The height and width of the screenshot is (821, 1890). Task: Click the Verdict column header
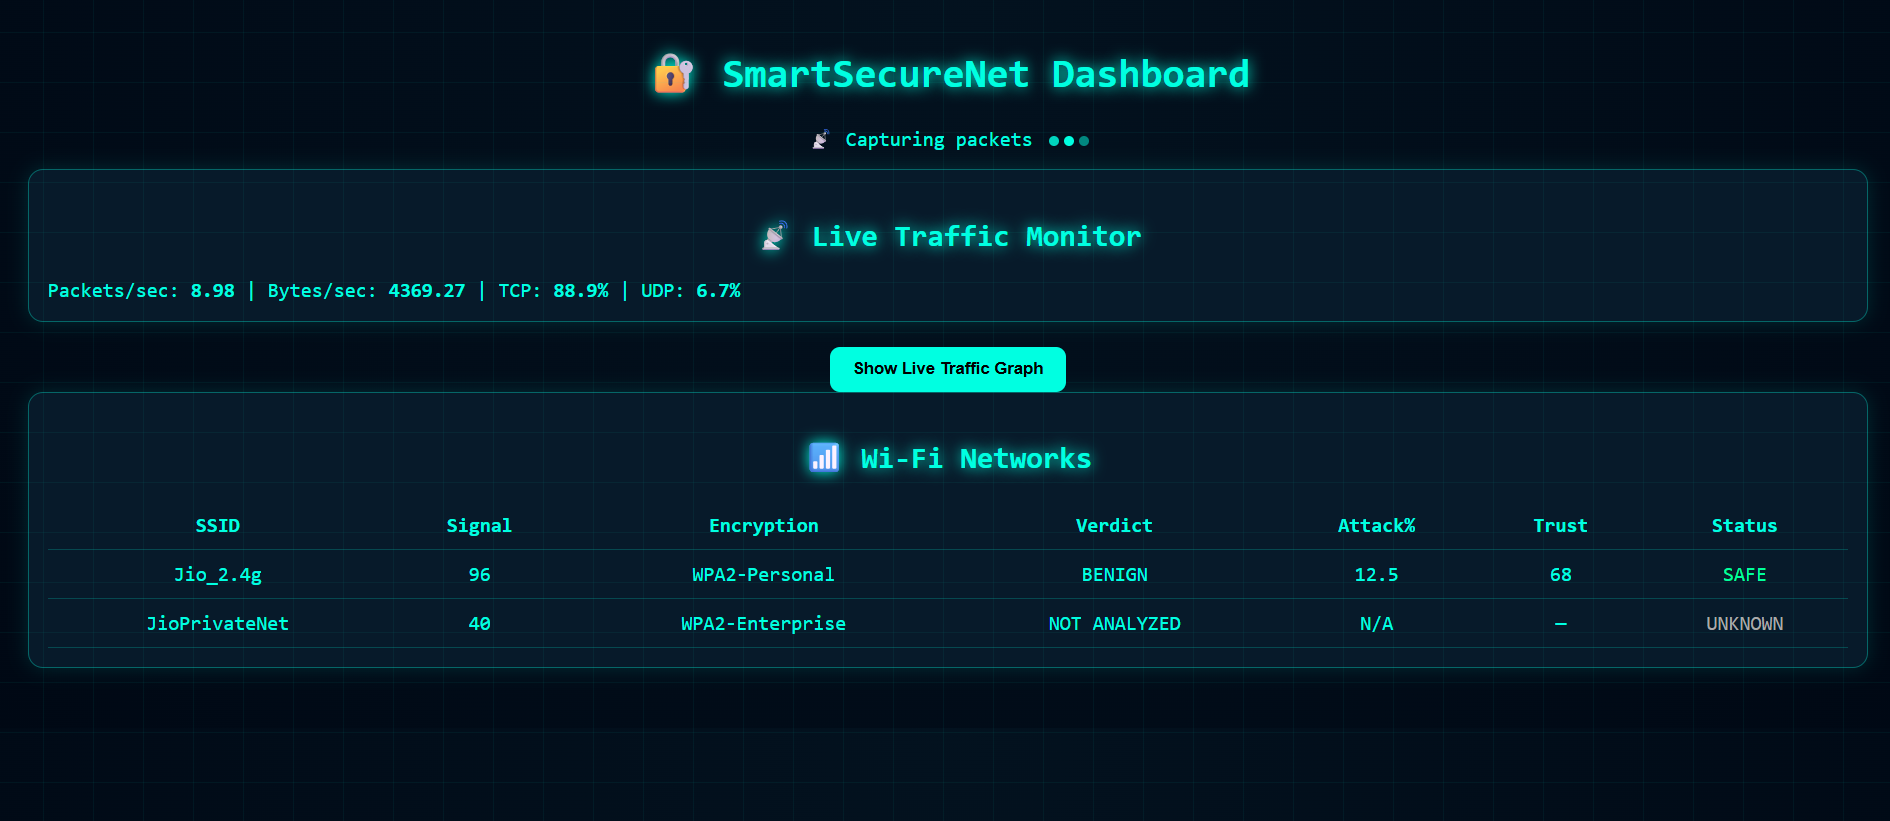[x=1114, y=526]
